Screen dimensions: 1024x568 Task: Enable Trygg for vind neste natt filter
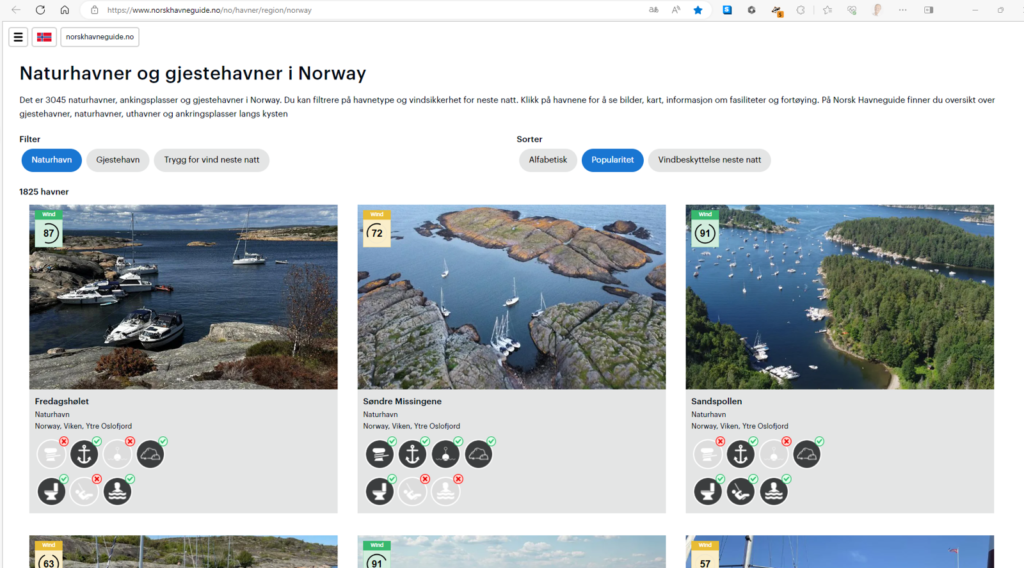pos(211,160)
